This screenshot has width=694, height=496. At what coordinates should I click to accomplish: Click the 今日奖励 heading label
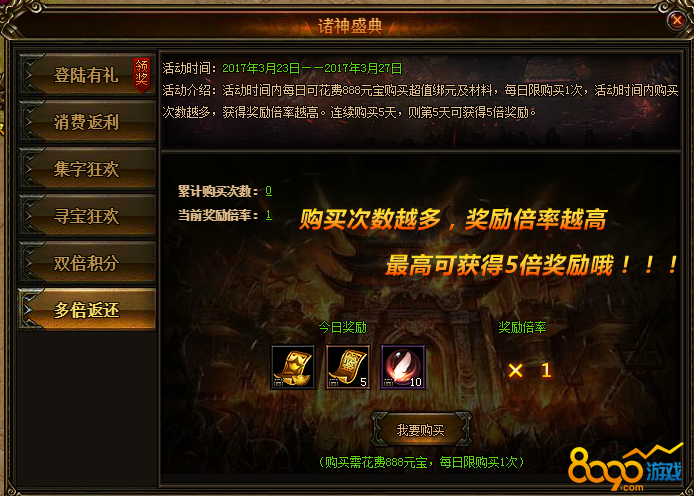343,327
